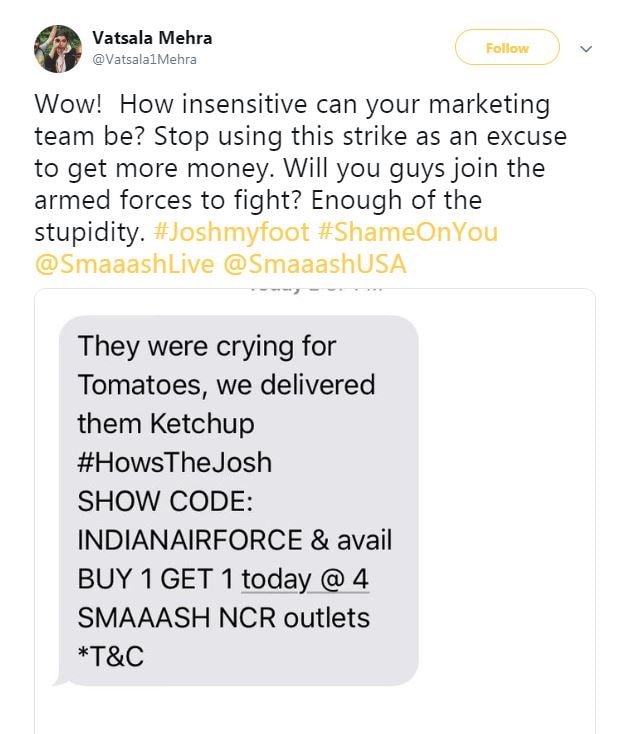
Task: Click the INDIANAIRFORCE promo code text
Action: click(190, 540)
